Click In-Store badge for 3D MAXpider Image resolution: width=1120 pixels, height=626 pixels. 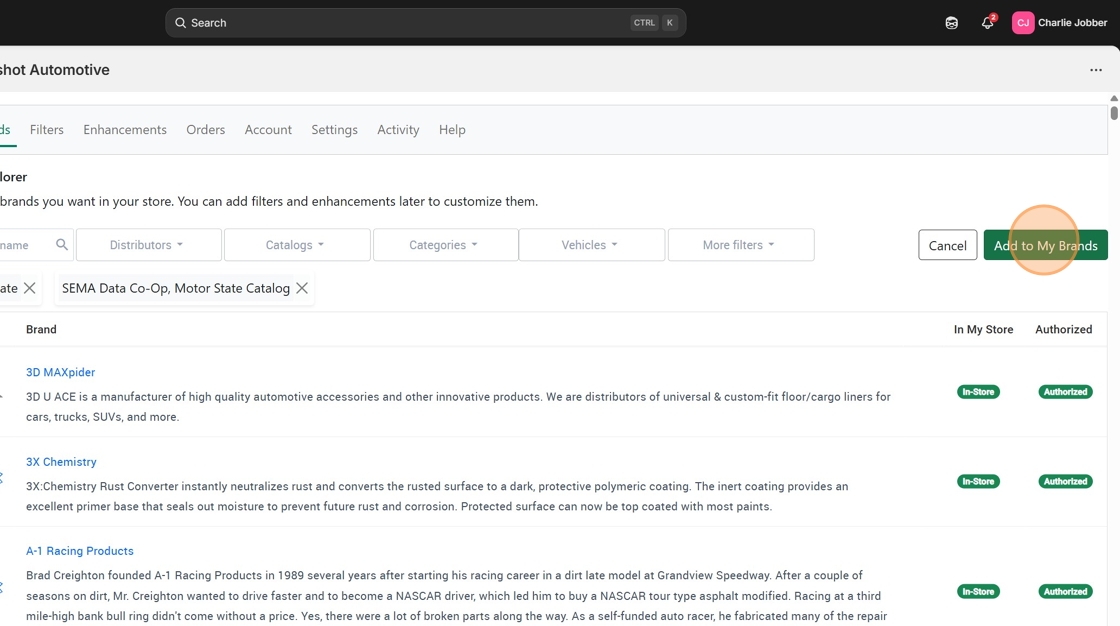[979, 392]
